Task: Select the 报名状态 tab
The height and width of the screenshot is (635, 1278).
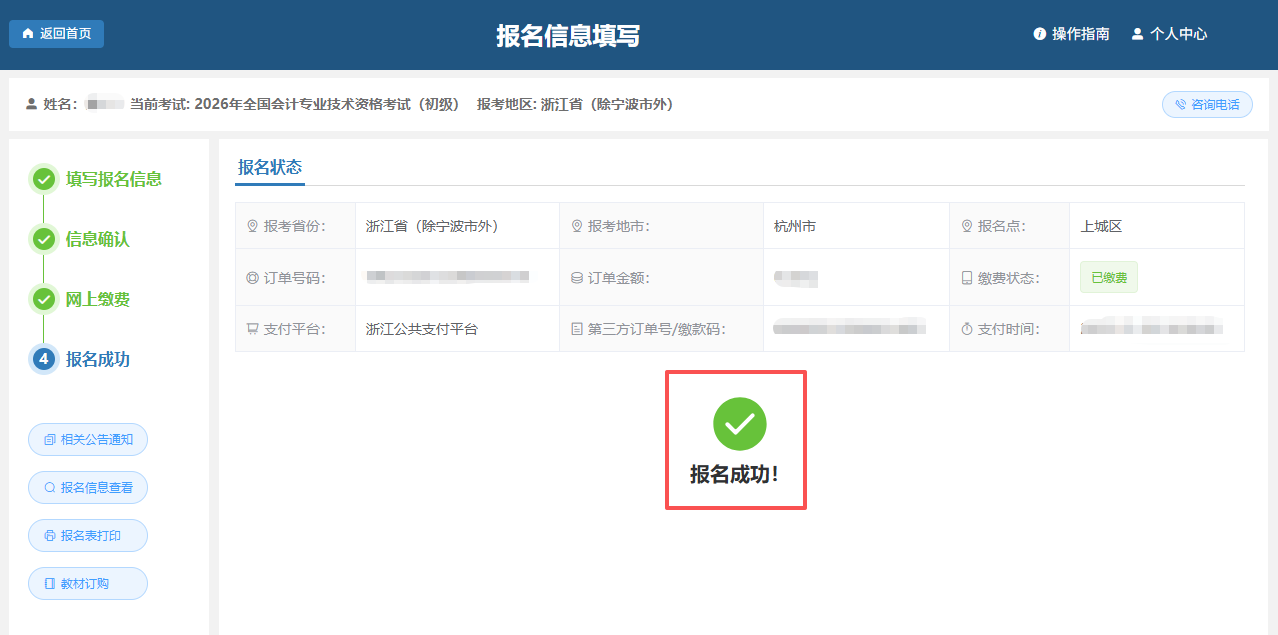Action: [269, 167]
